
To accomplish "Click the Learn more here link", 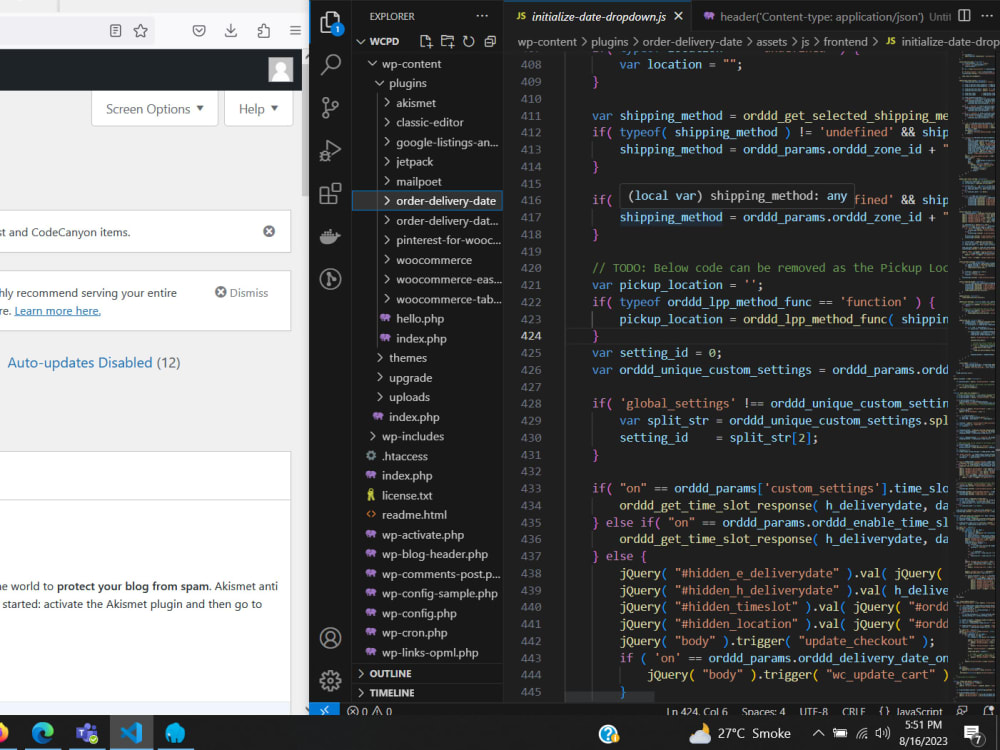I will pos(57,311).
